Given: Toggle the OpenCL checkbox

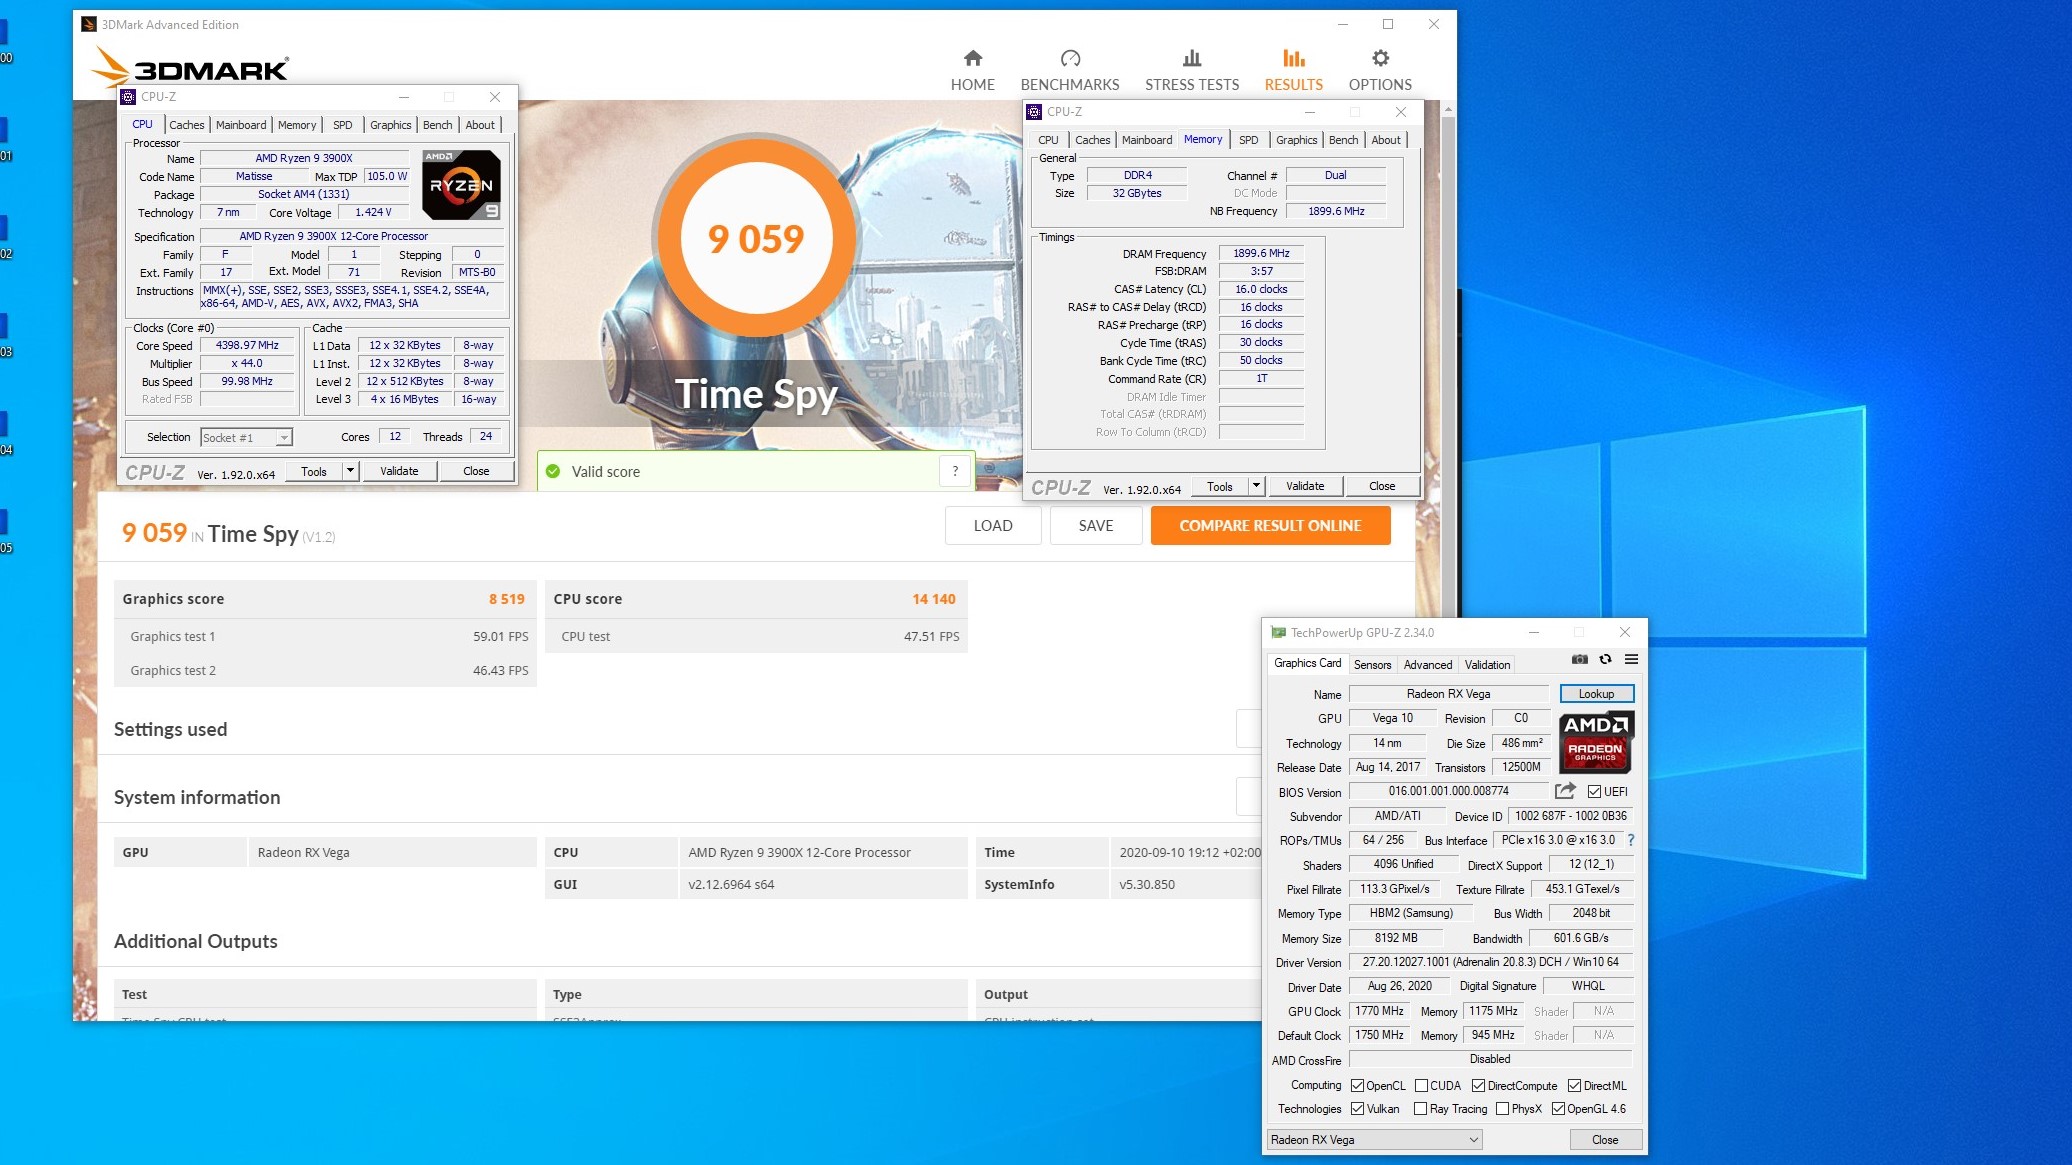Looking at the screenshot, I should point(1357,1086).
